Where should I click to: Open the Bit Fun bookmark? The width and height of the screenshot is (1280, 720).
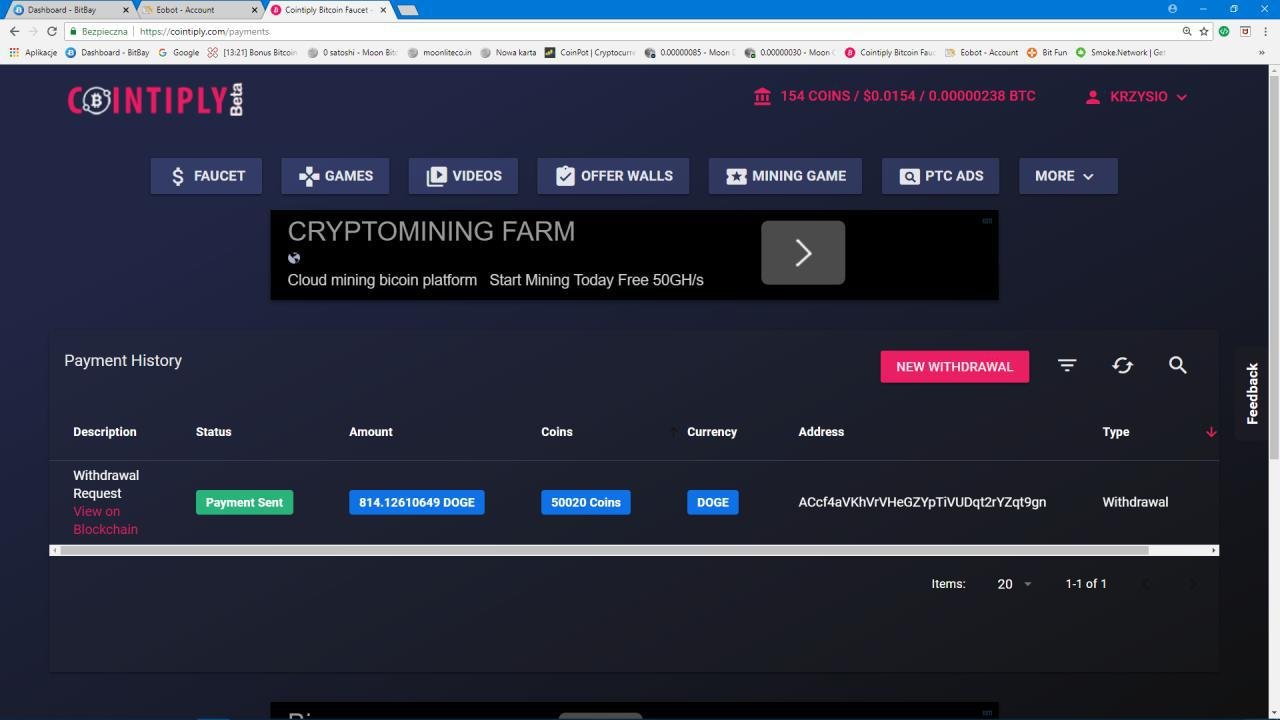[1047, 52]
